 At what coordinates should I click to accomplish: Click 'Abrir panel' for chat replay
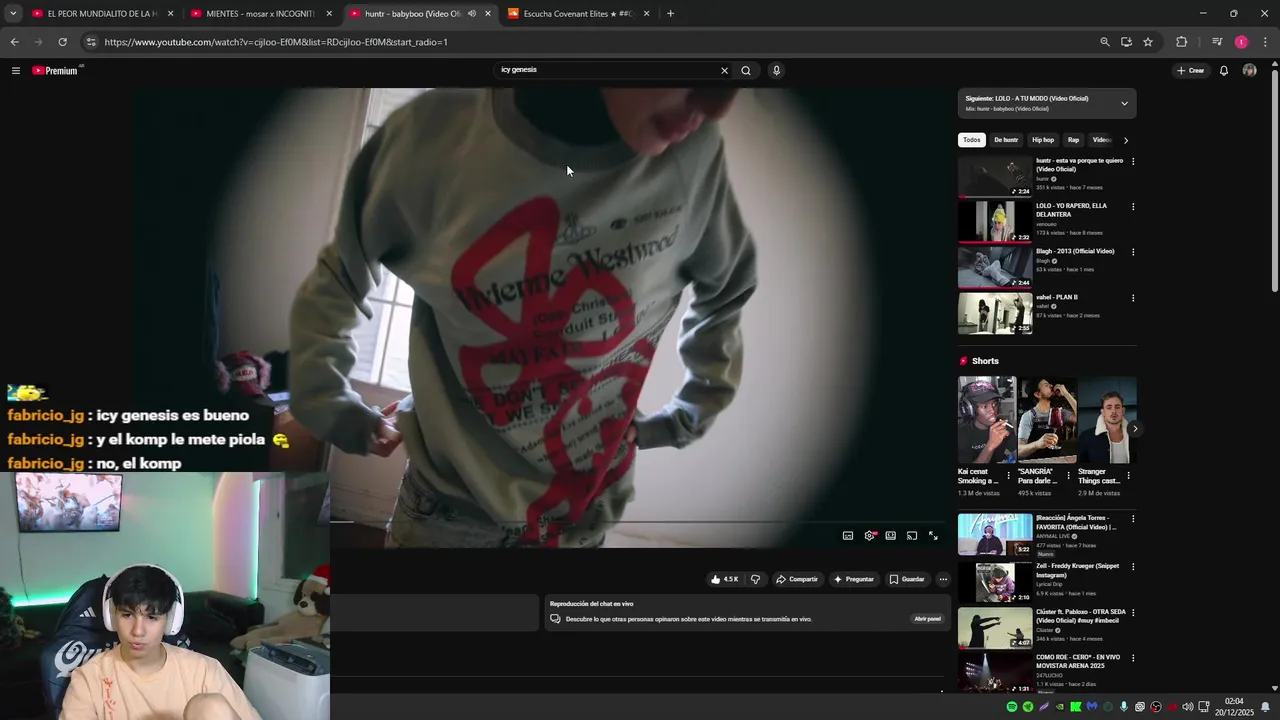point(927,619)
